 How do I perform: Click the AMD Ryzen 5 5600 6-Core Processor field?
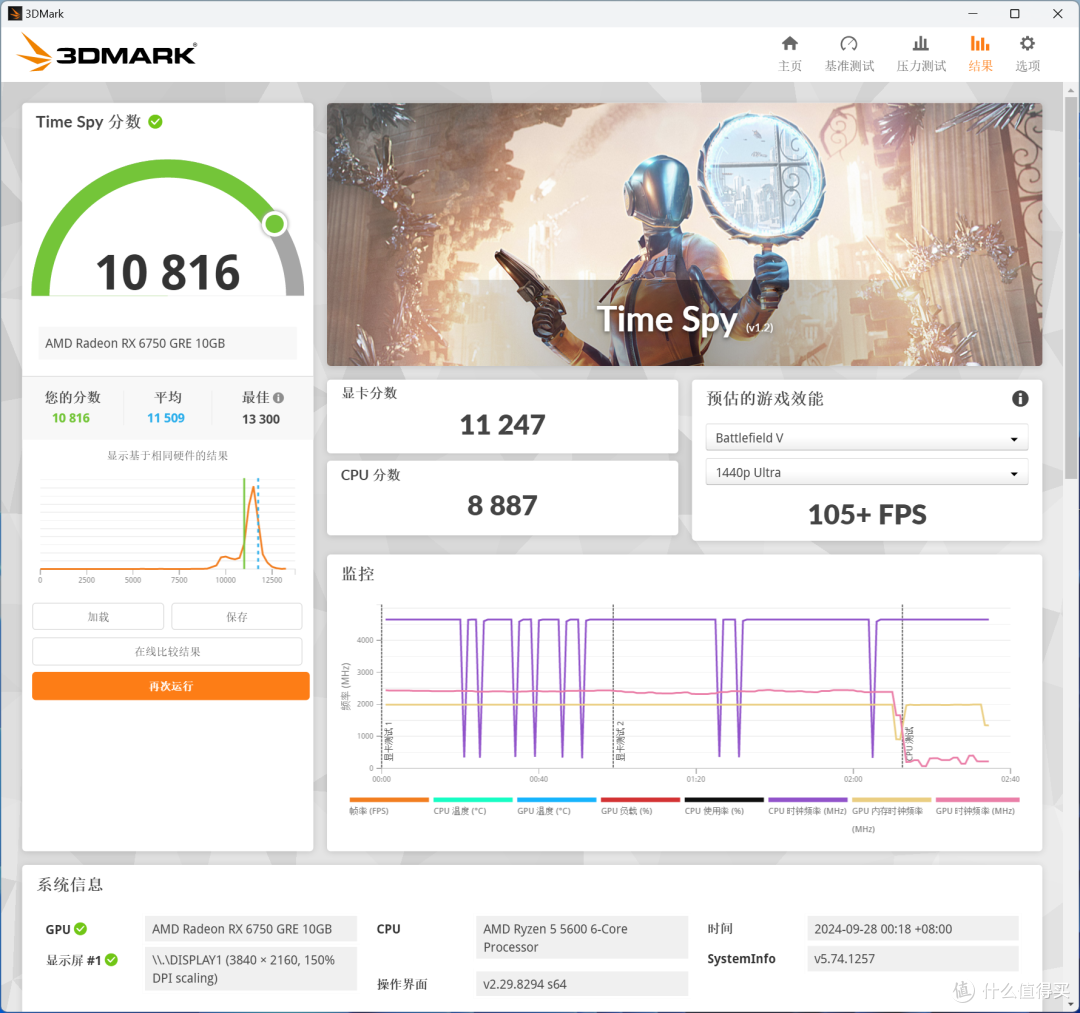pos(582,937)
